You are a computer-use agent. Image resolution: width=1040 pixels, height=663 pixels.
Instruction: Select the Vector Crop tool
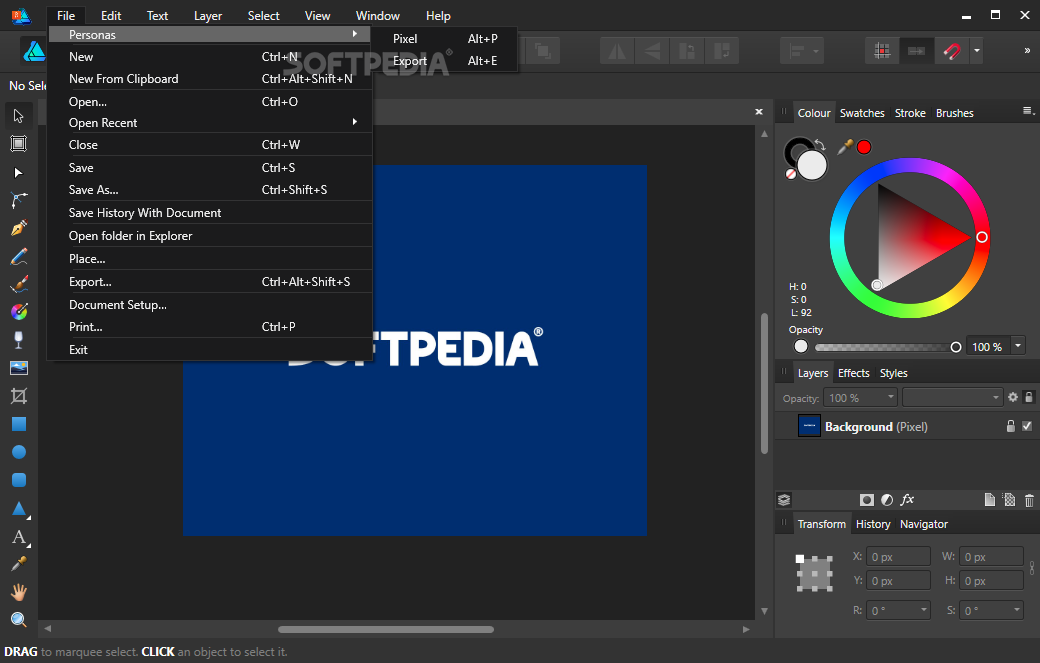point(19,396)
